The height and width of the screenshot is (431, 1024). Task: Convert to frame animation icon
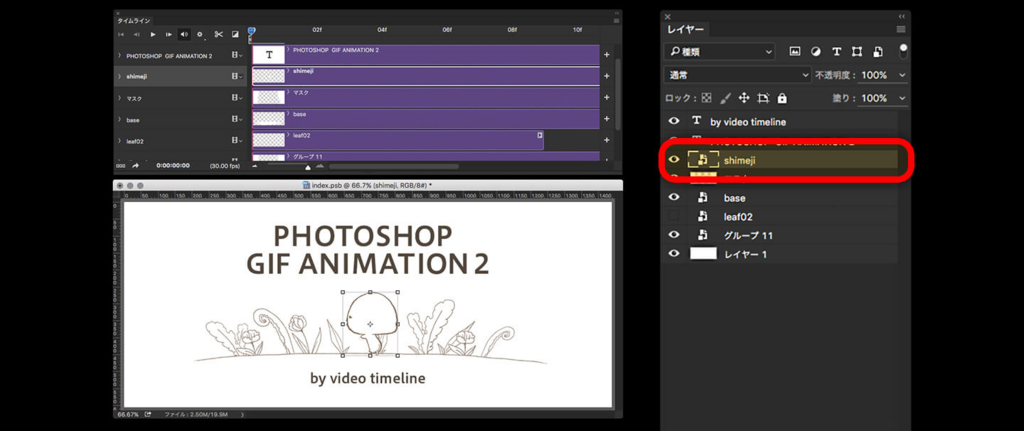(121, 167)
